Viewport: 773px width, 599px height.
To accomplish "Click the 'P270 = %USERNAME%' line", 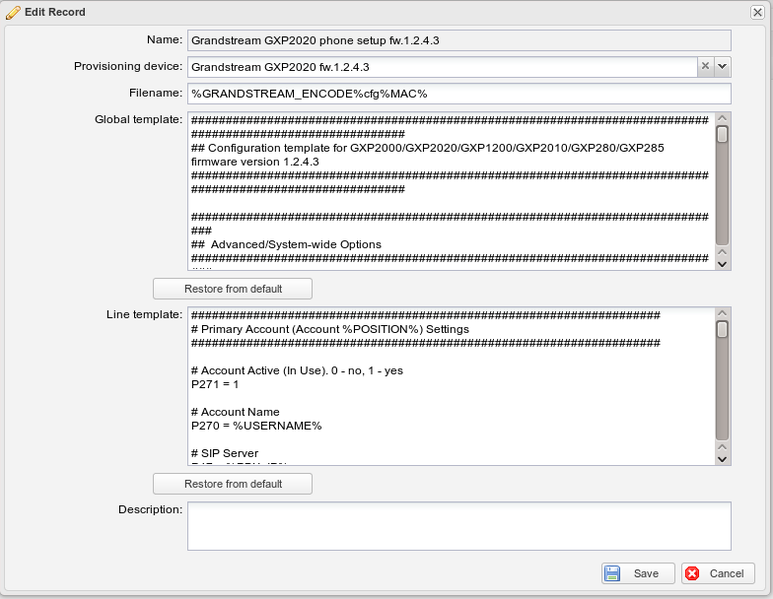I will coord(256,426).
